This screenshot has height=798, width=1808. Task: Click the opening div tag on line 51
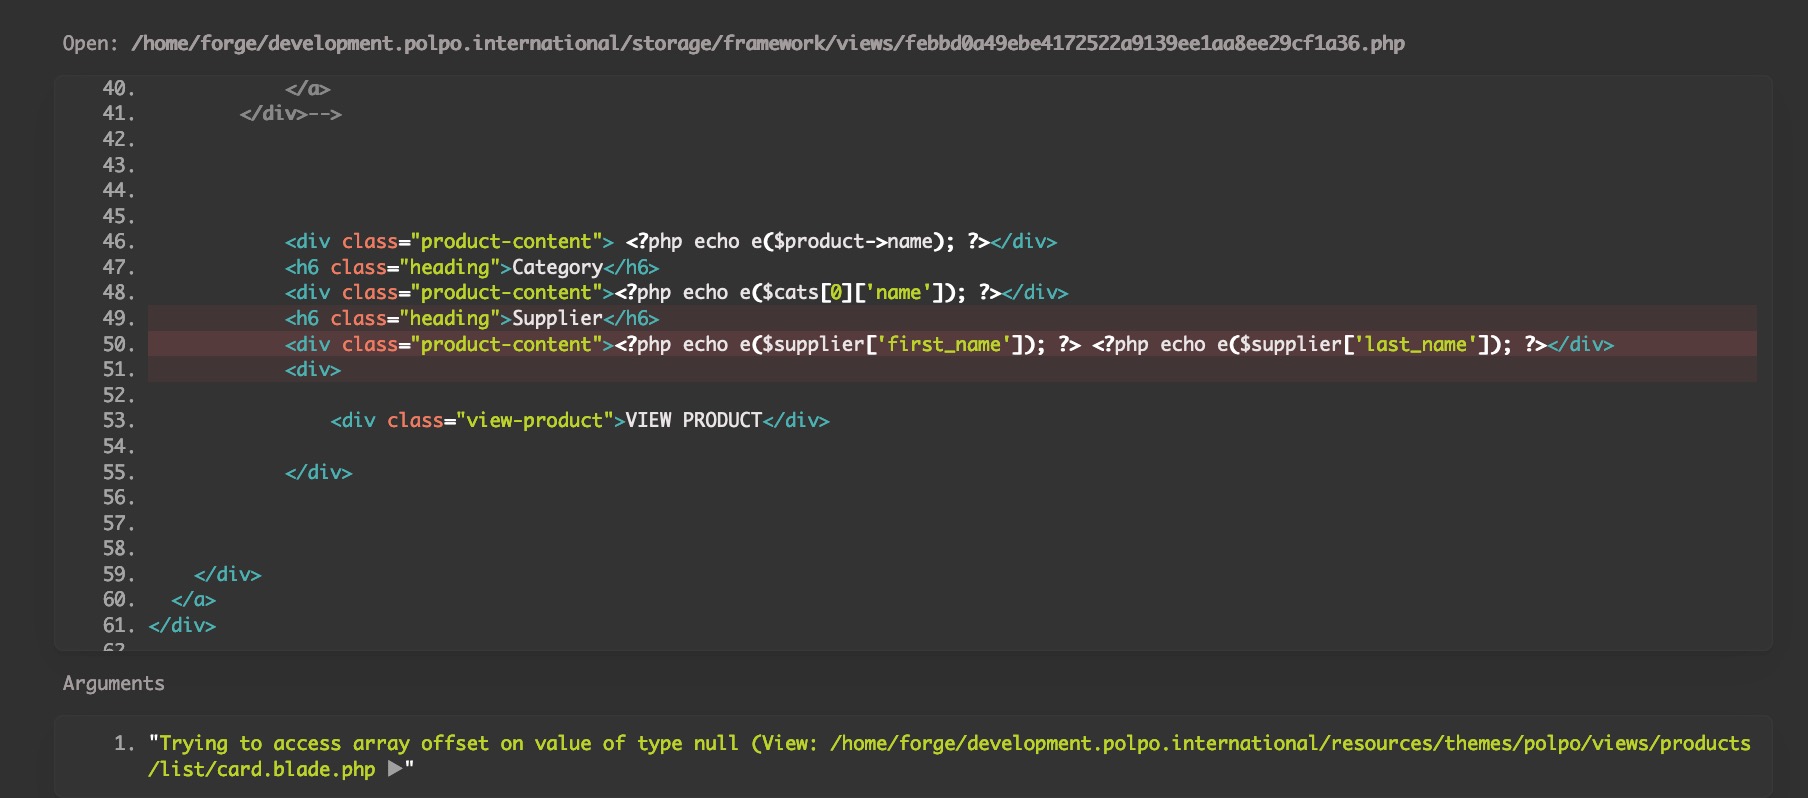(x=313, y=369)
